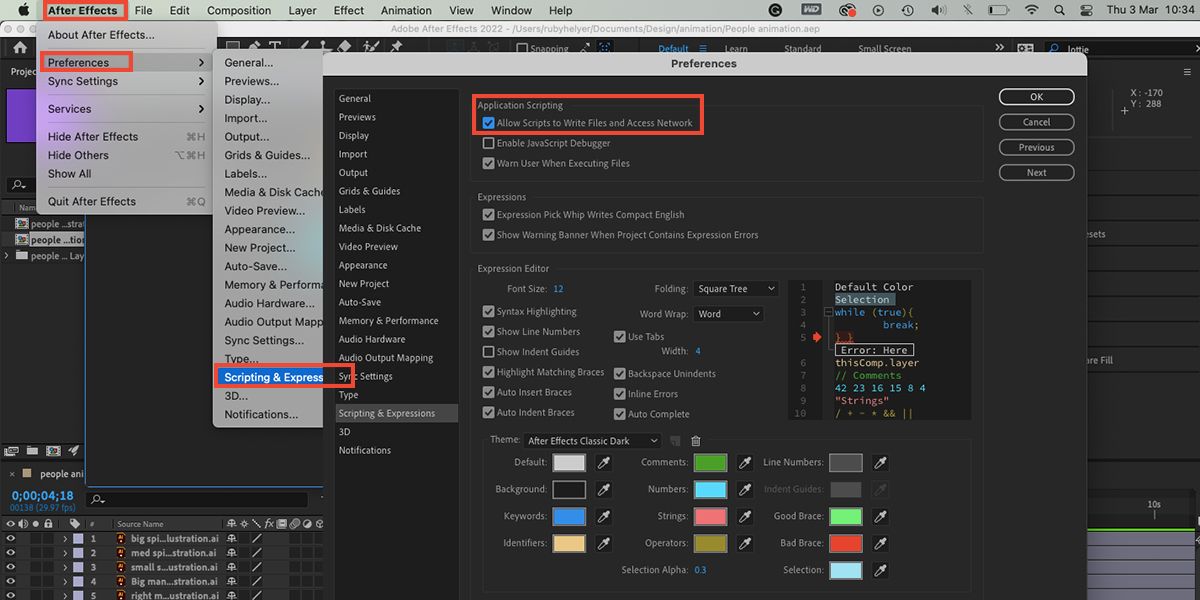Click the eyedropper next to Strings color
The width and height of the screenshot is (1200, 600).
[745, 517]
